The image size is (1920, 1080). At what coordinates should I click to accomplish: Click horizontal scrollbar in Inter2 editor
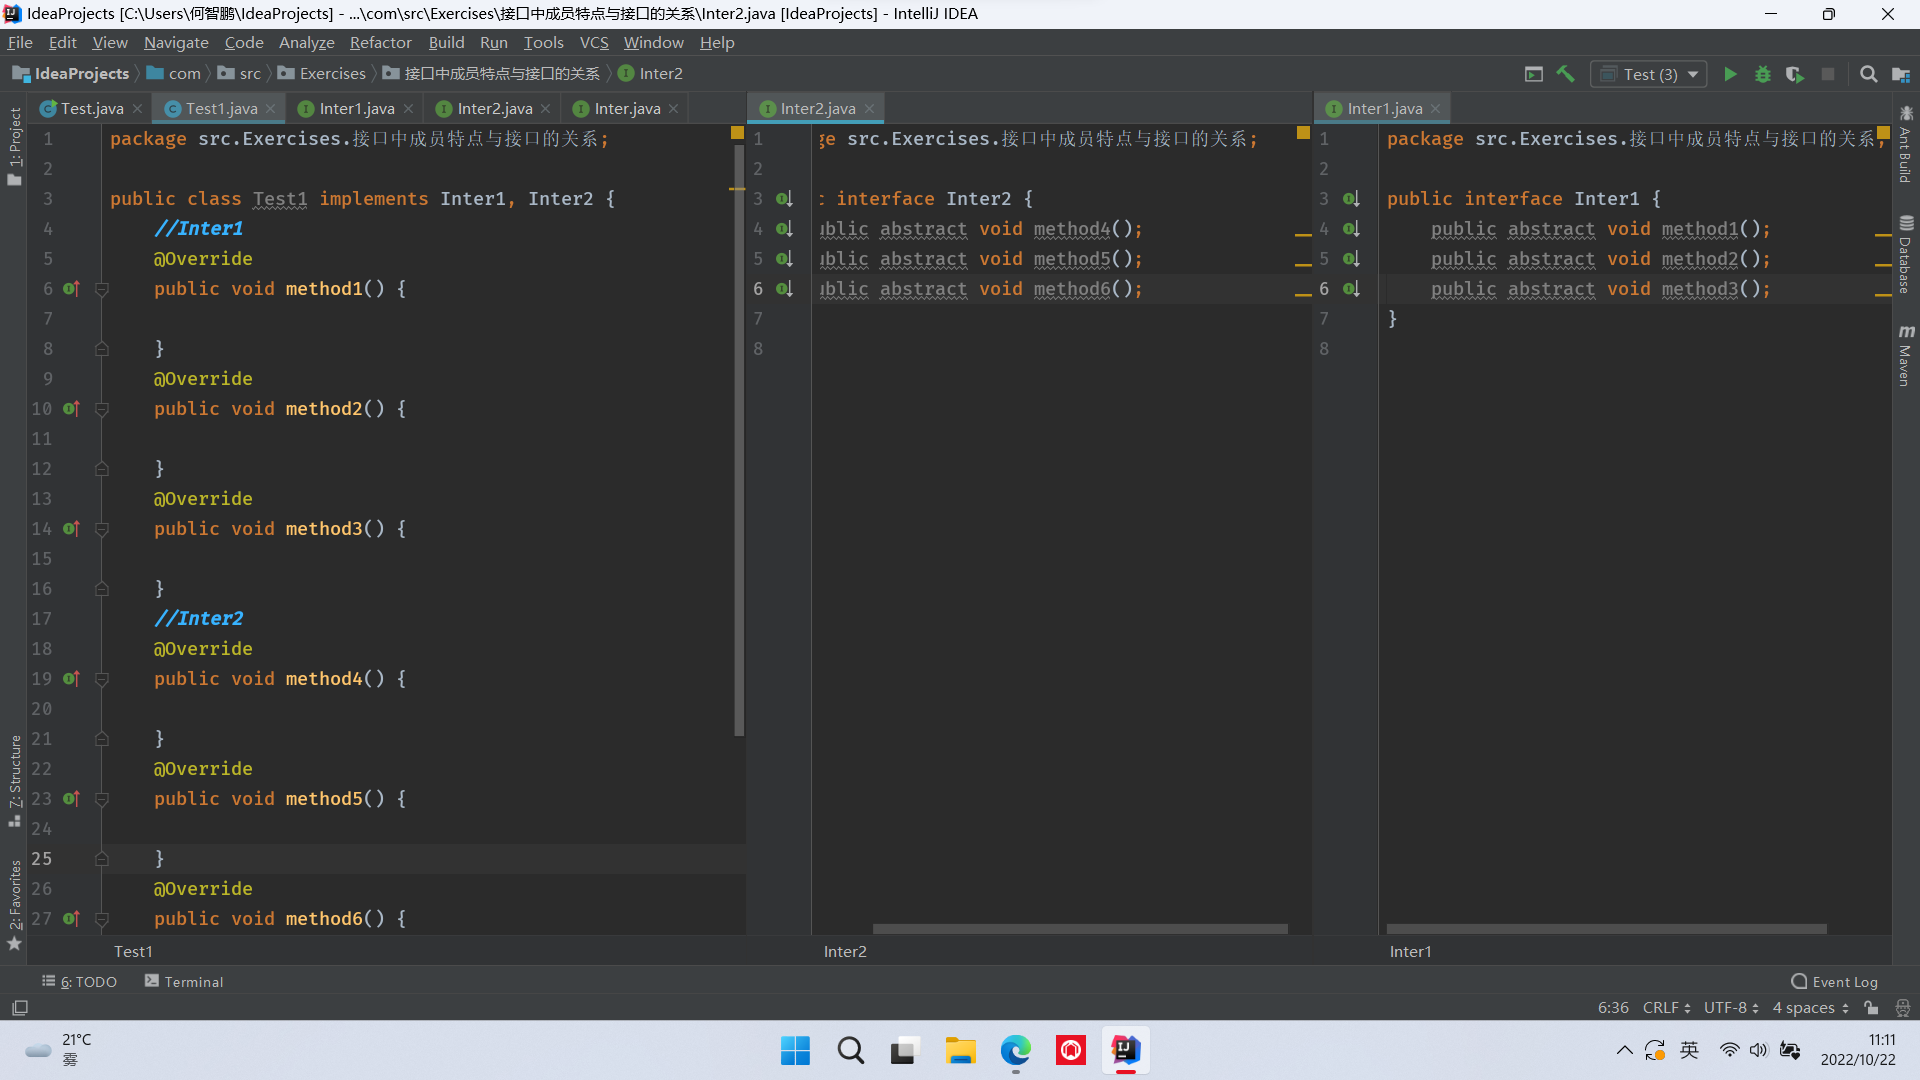[x=1080, y=929]
